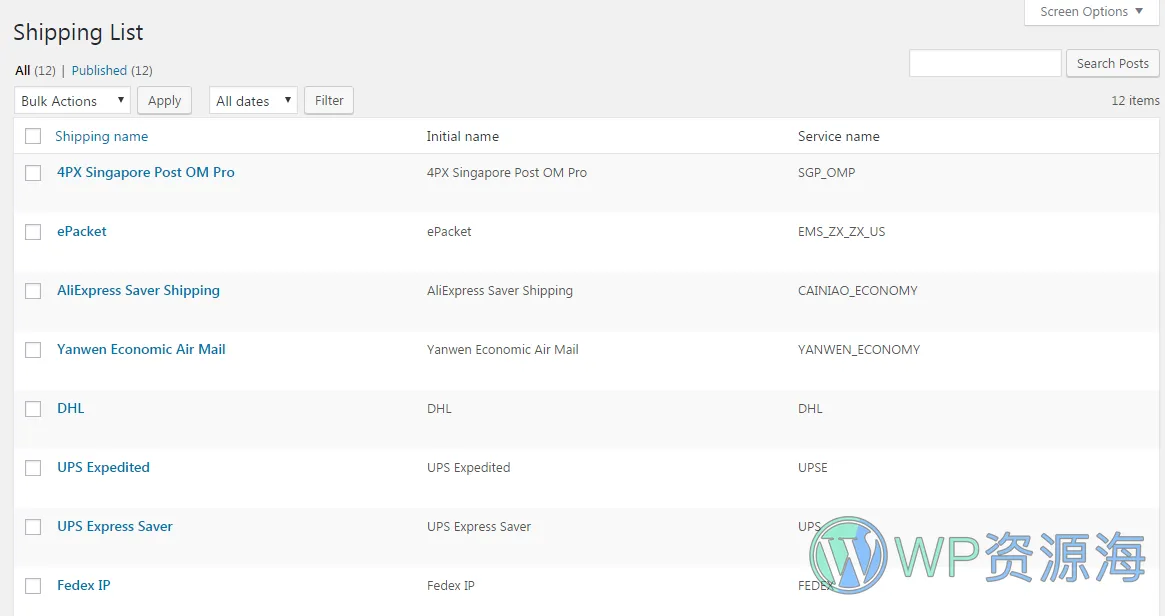Open the AliExpress Saver Shipping link
The width and height of the screenshot is (1165, 616).
click(138, 291)
